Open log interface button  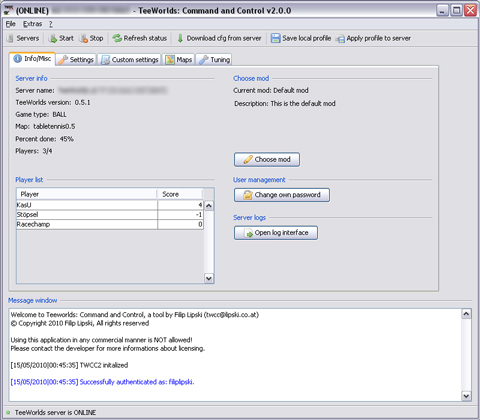click(x=276, y=233)
